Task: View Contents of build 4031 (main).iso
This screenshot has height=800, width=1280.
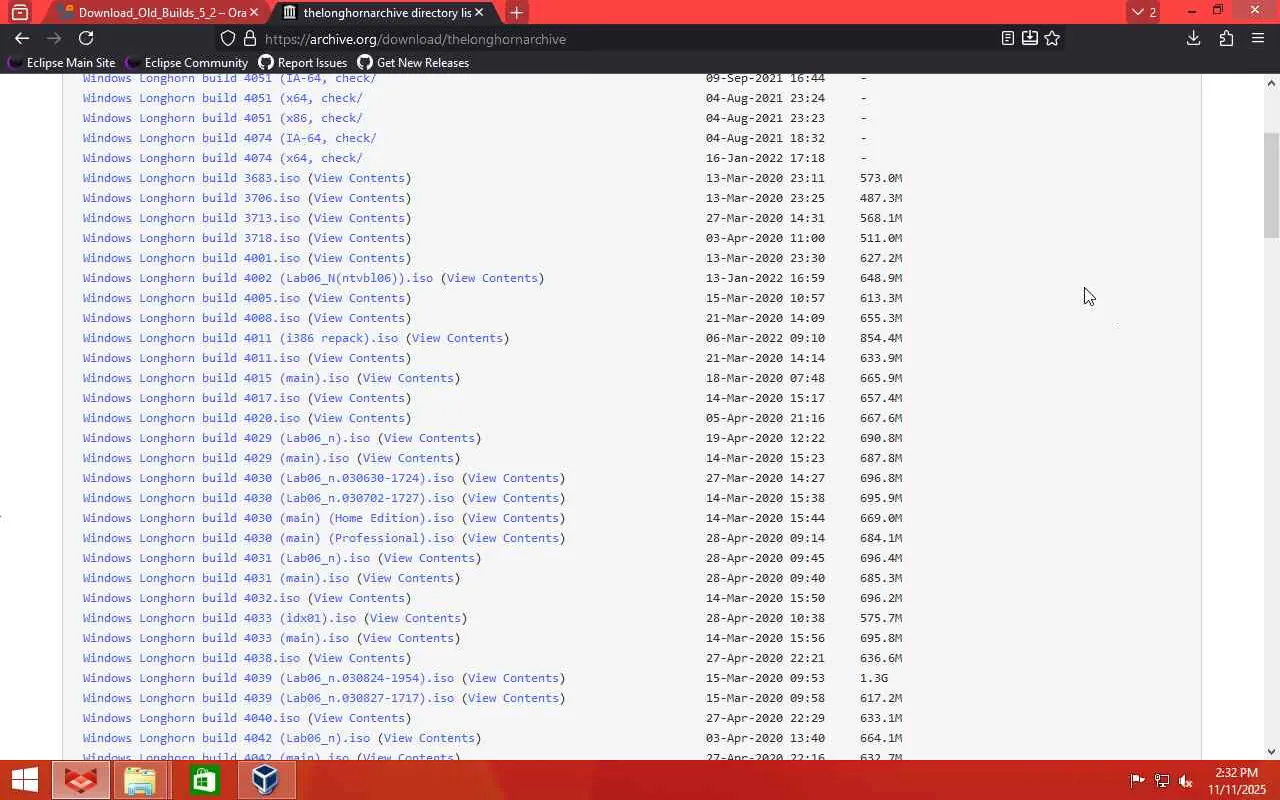Action: (x=408, y=578)
